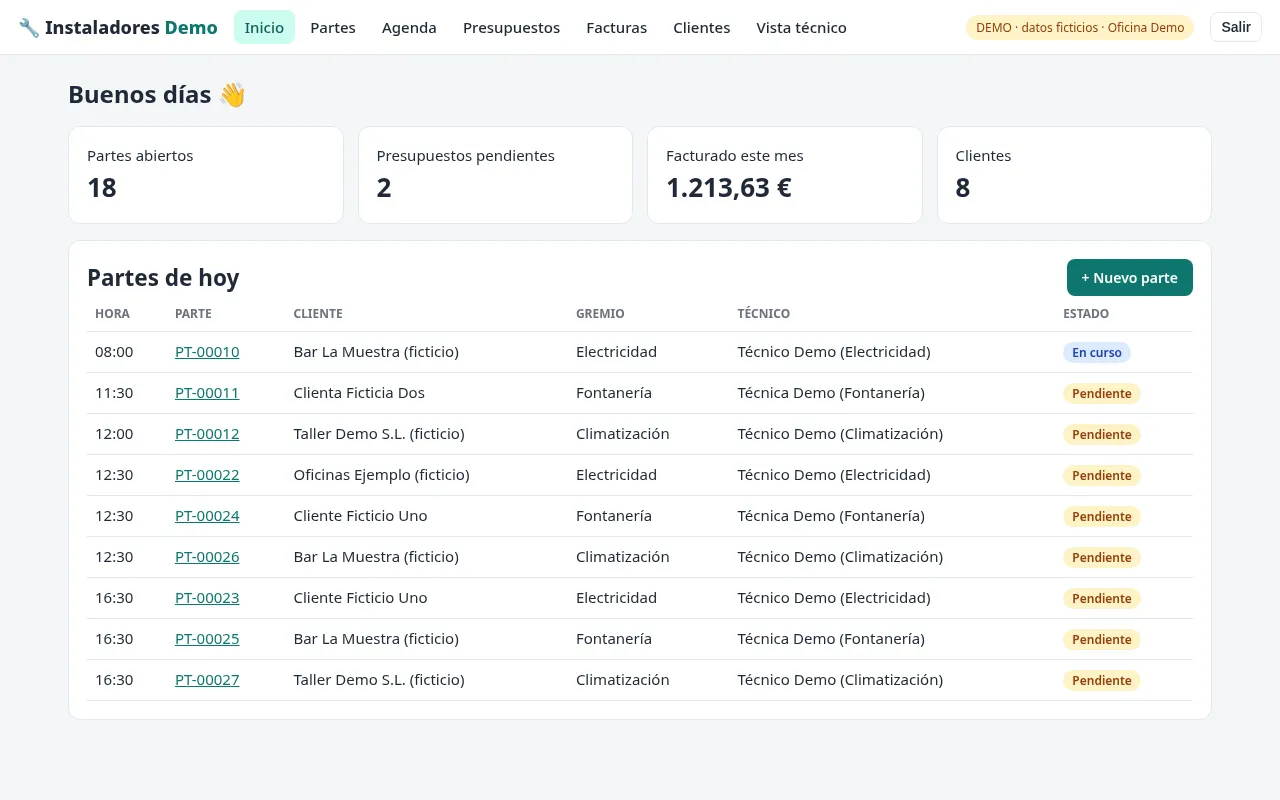Switch to Vista técnico
Viewport: 1280px width, 800px height.
801,28
